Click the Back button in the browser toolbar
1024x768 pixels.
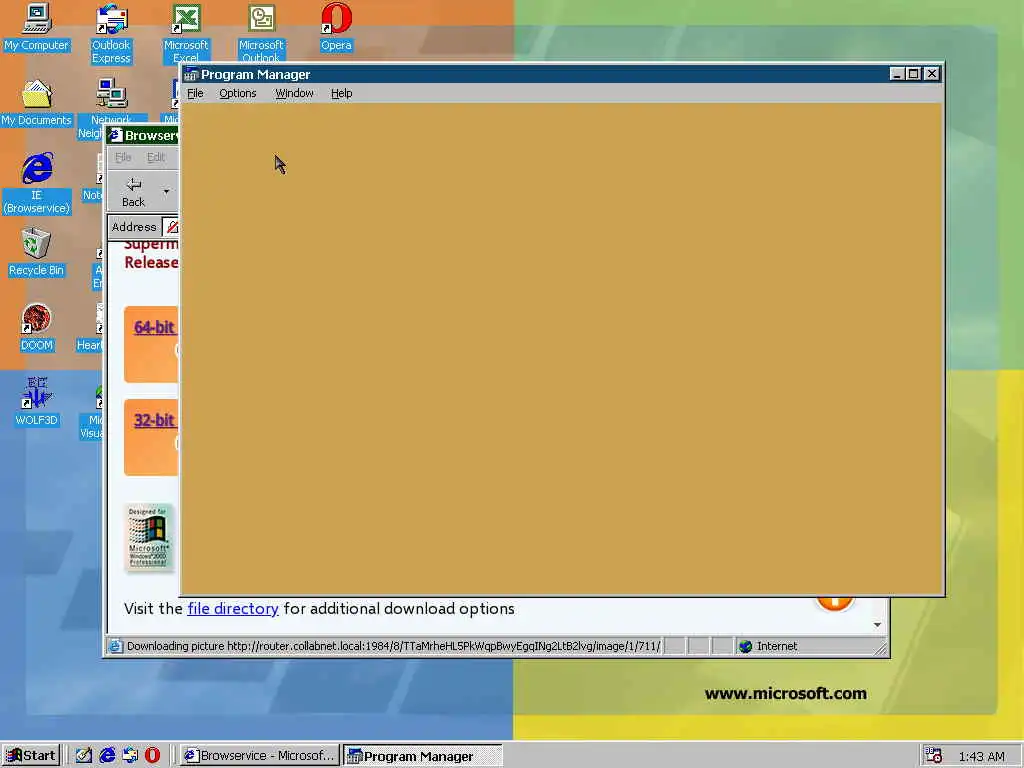[133, 192]
